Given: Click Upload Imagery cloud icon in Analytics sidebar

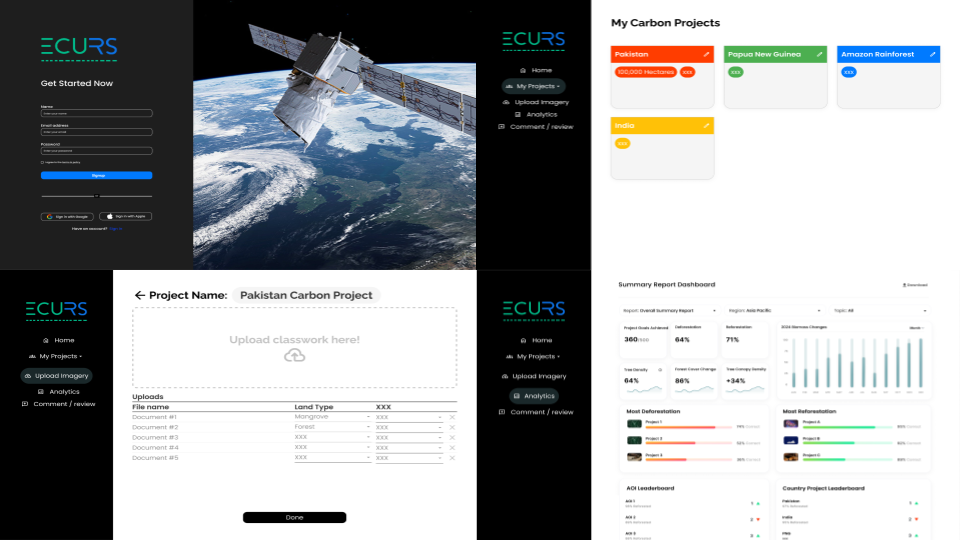Looking at the screenshot, I should point(504,377).
